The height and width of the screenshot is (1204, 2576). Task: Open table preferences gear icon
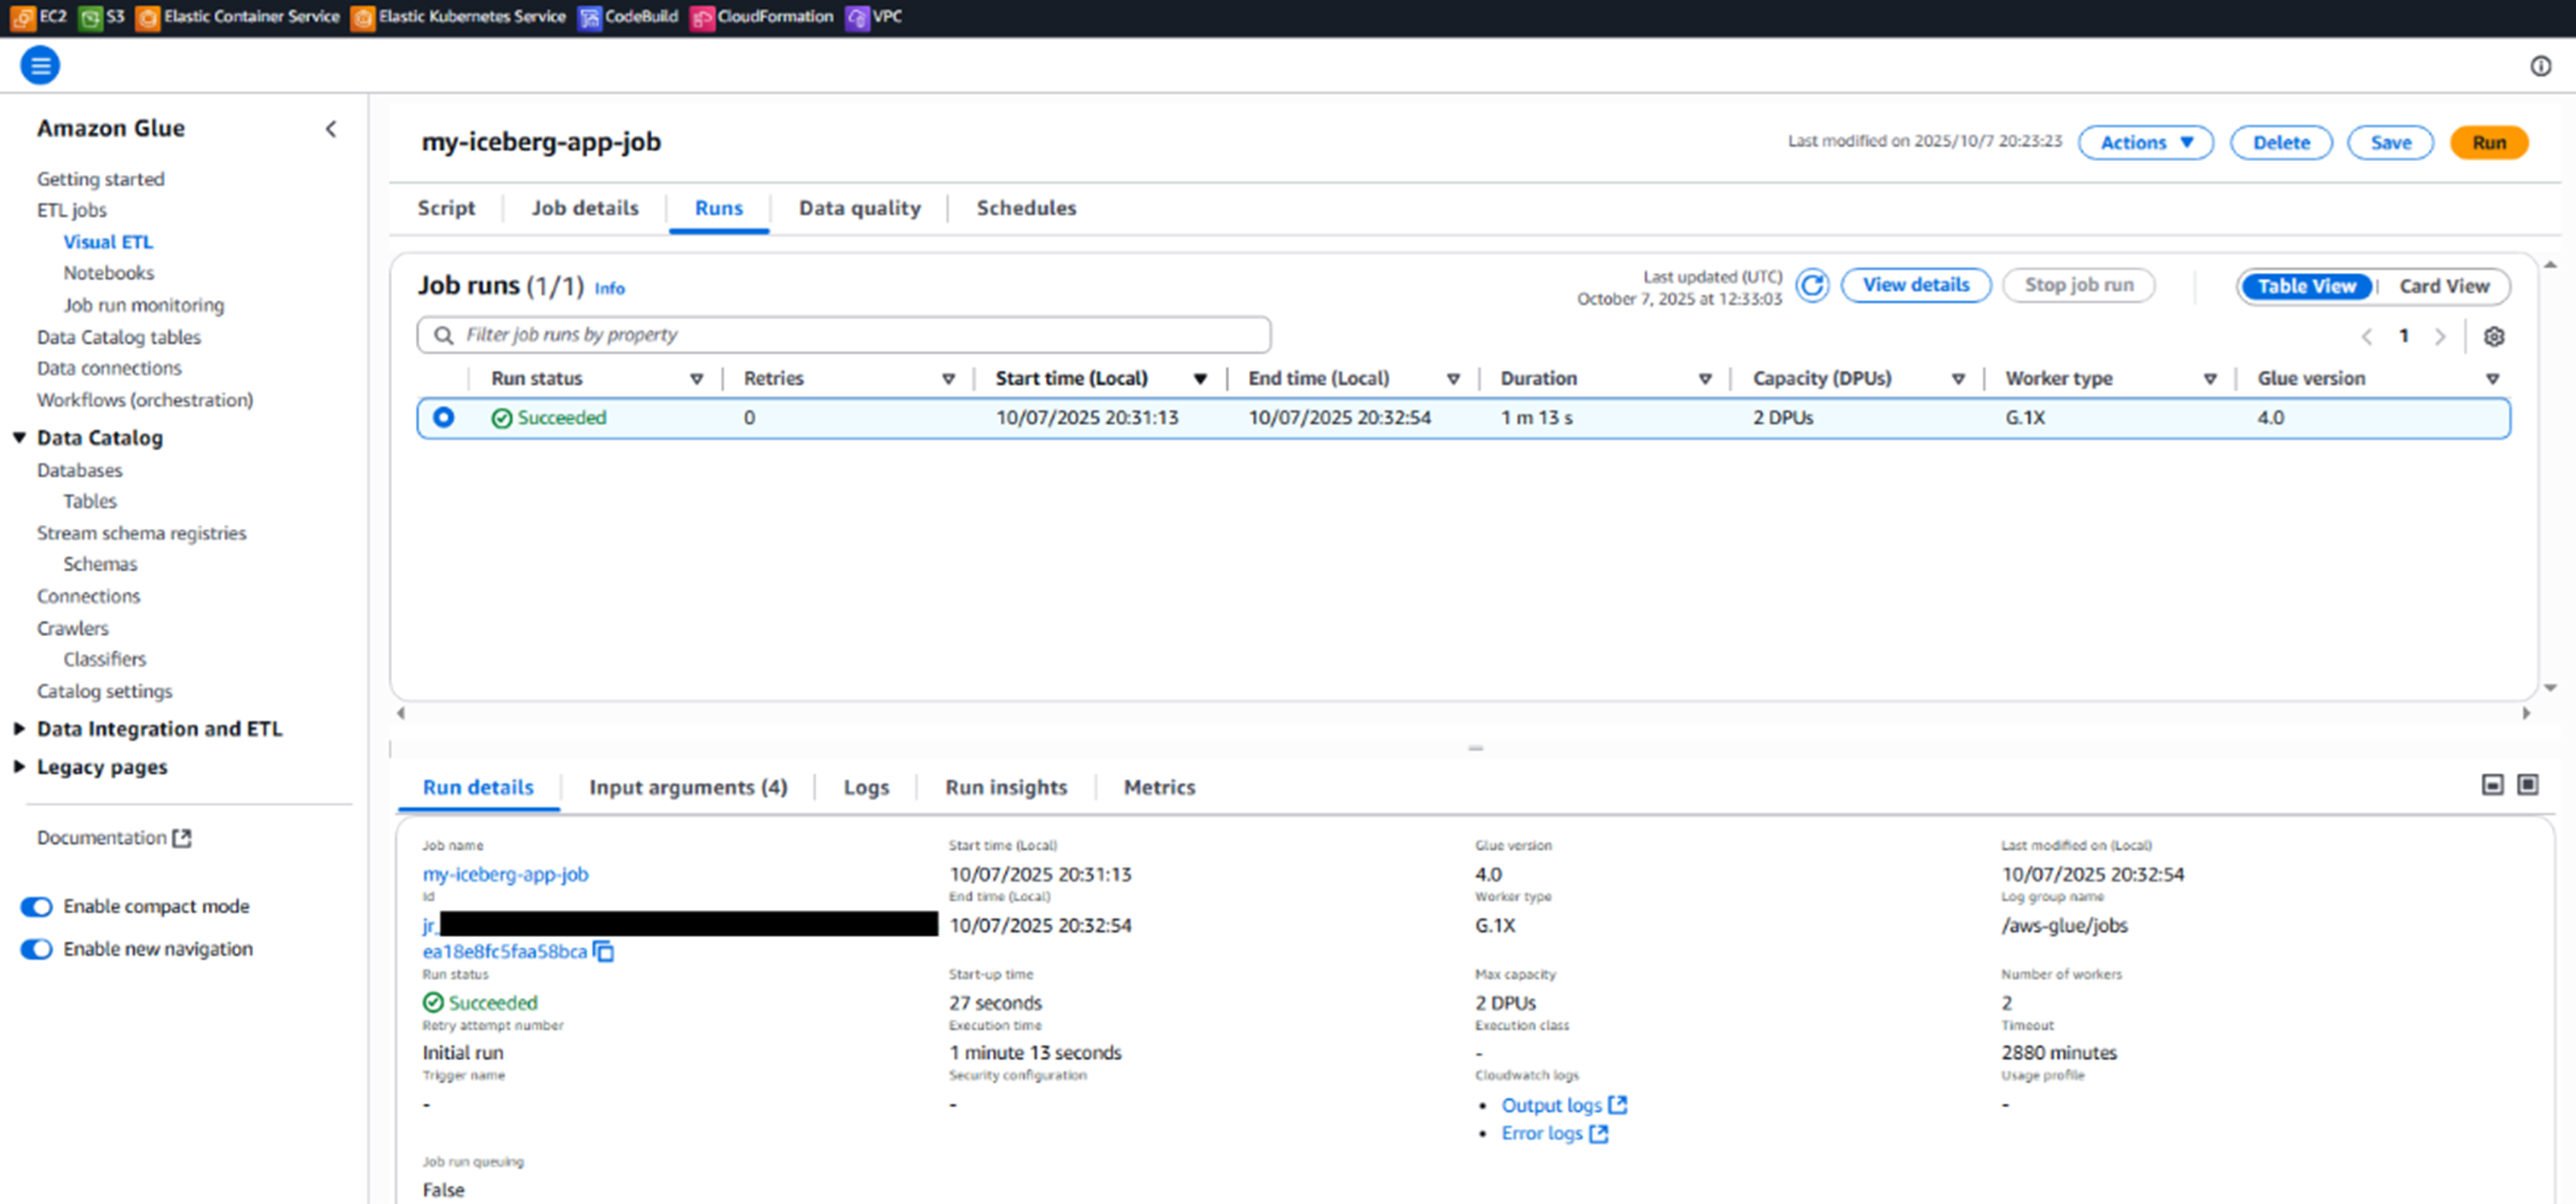tap(2494, 337)
